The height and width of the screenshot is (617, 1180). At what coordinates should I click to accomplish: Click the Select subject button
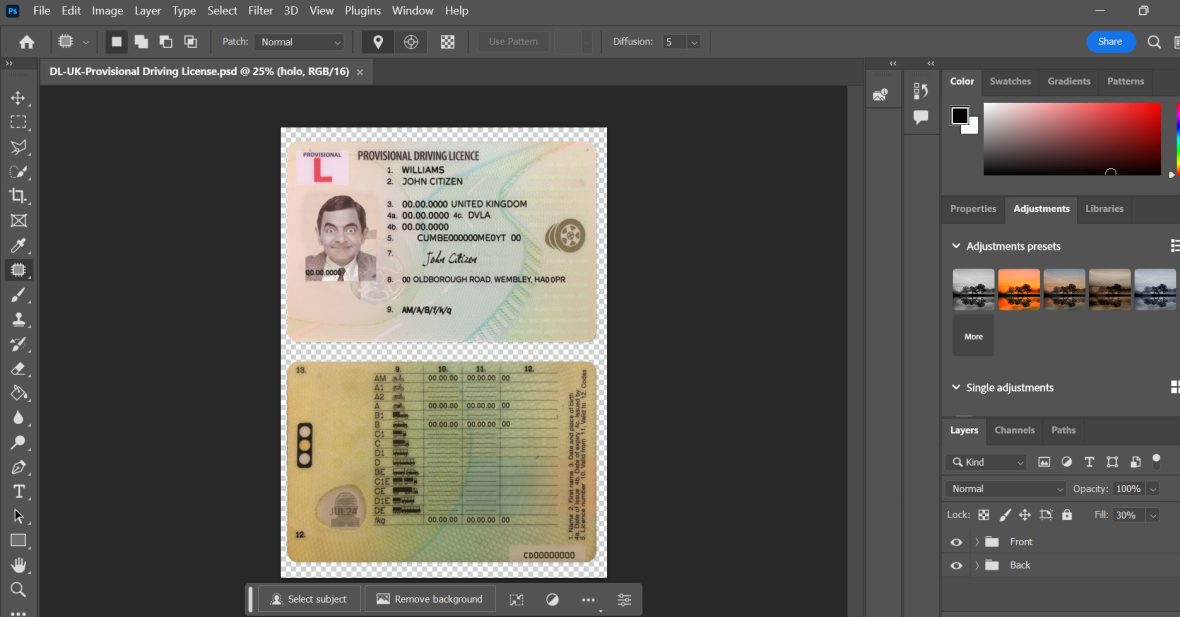[x=307, y=599]
